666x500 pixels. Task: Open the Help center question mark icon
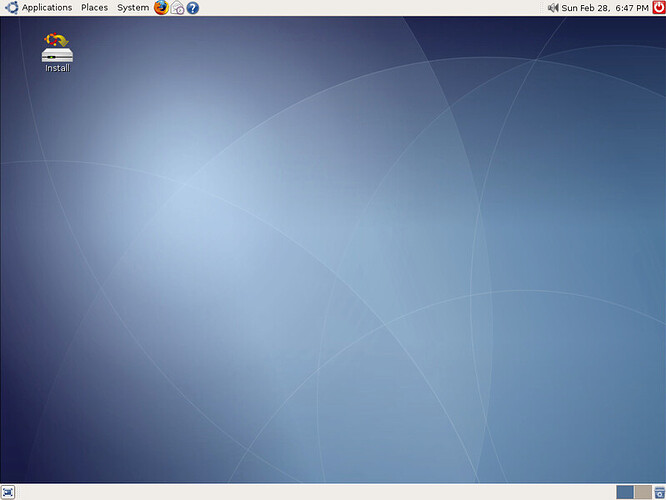[x=192, y=8]
